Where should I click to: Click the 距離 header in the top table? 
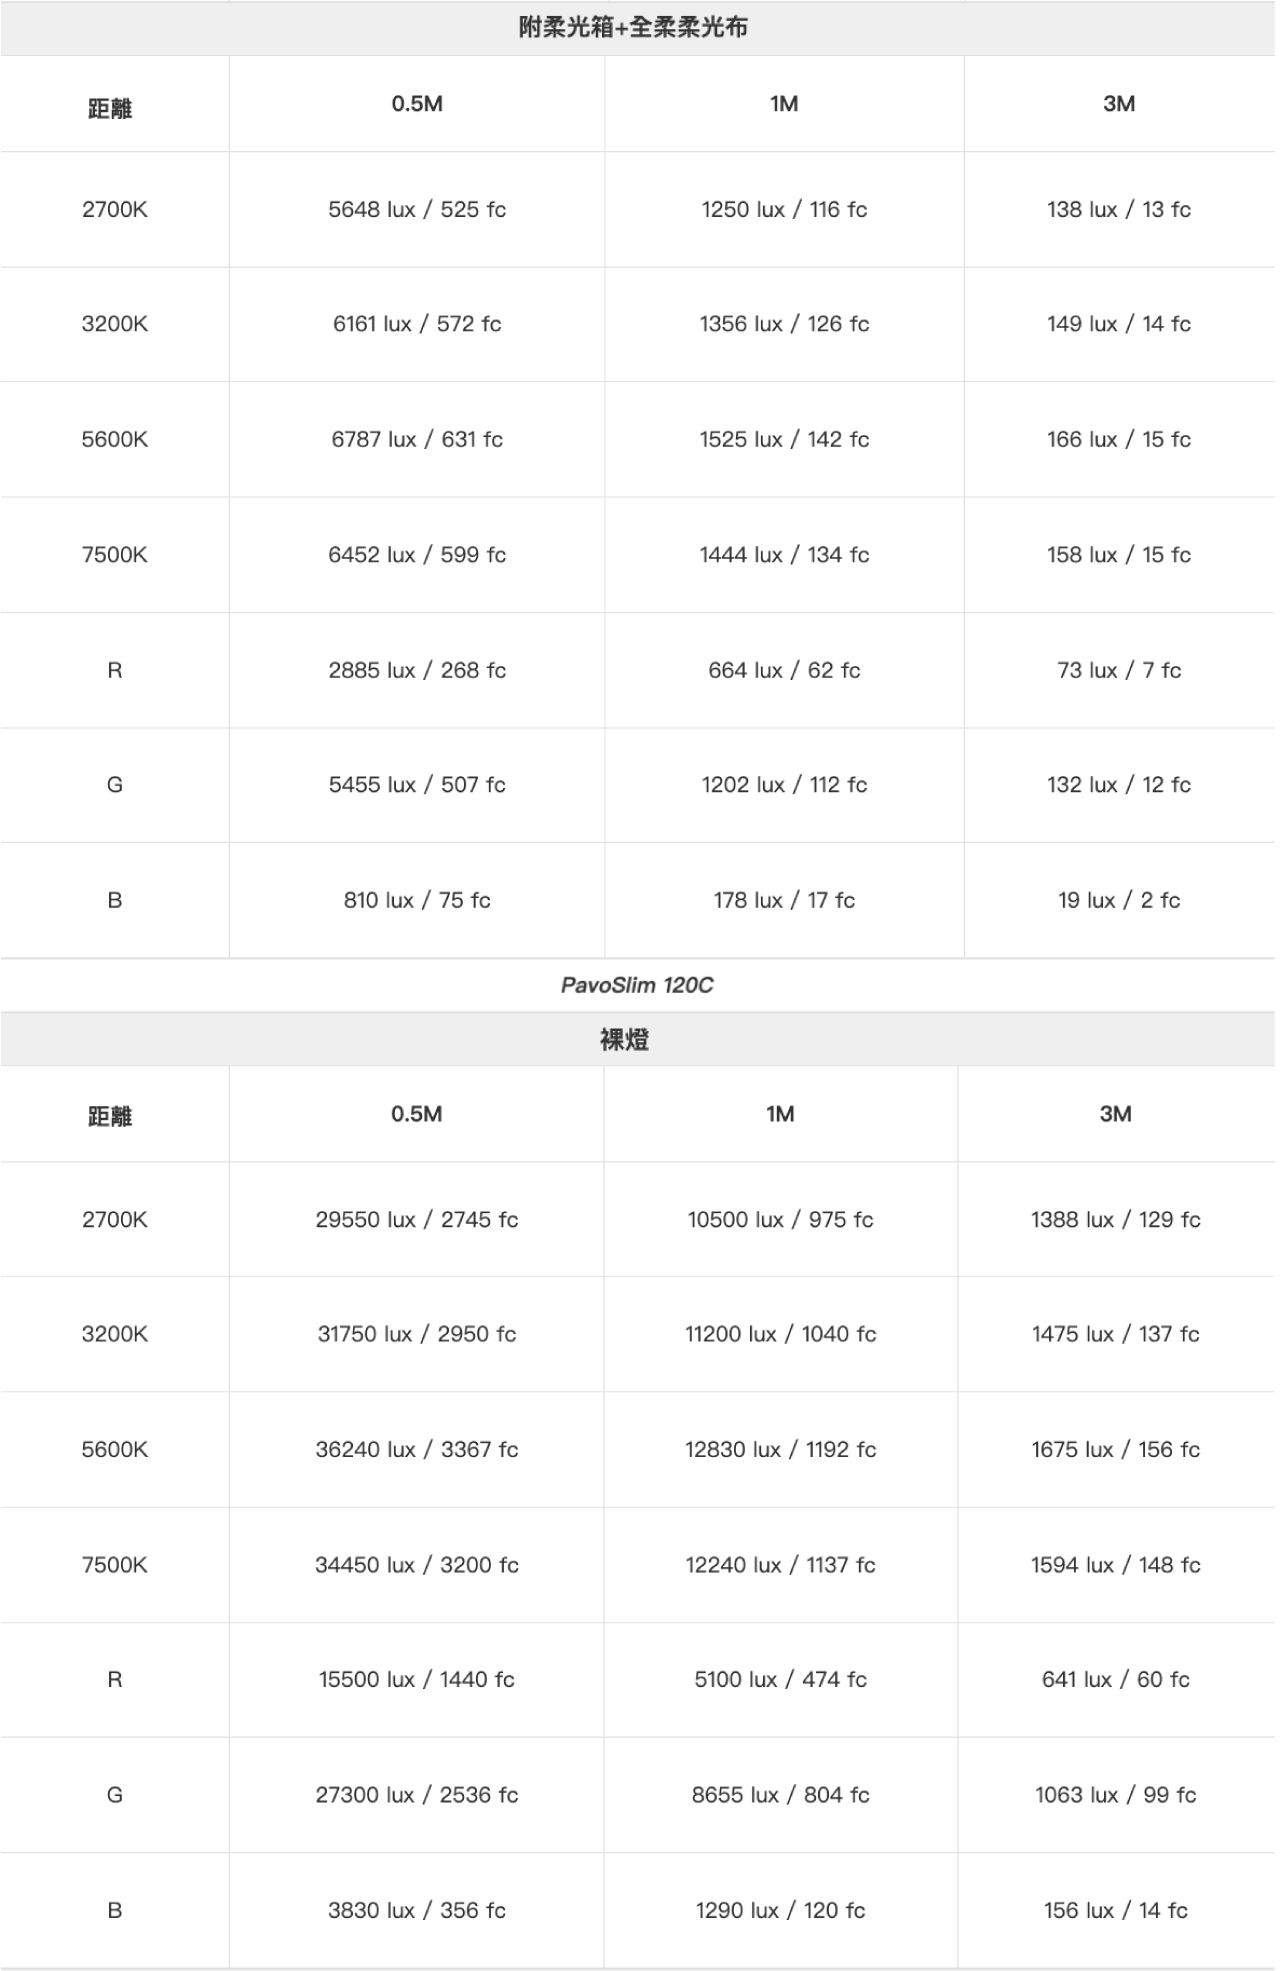click(110, 108)
